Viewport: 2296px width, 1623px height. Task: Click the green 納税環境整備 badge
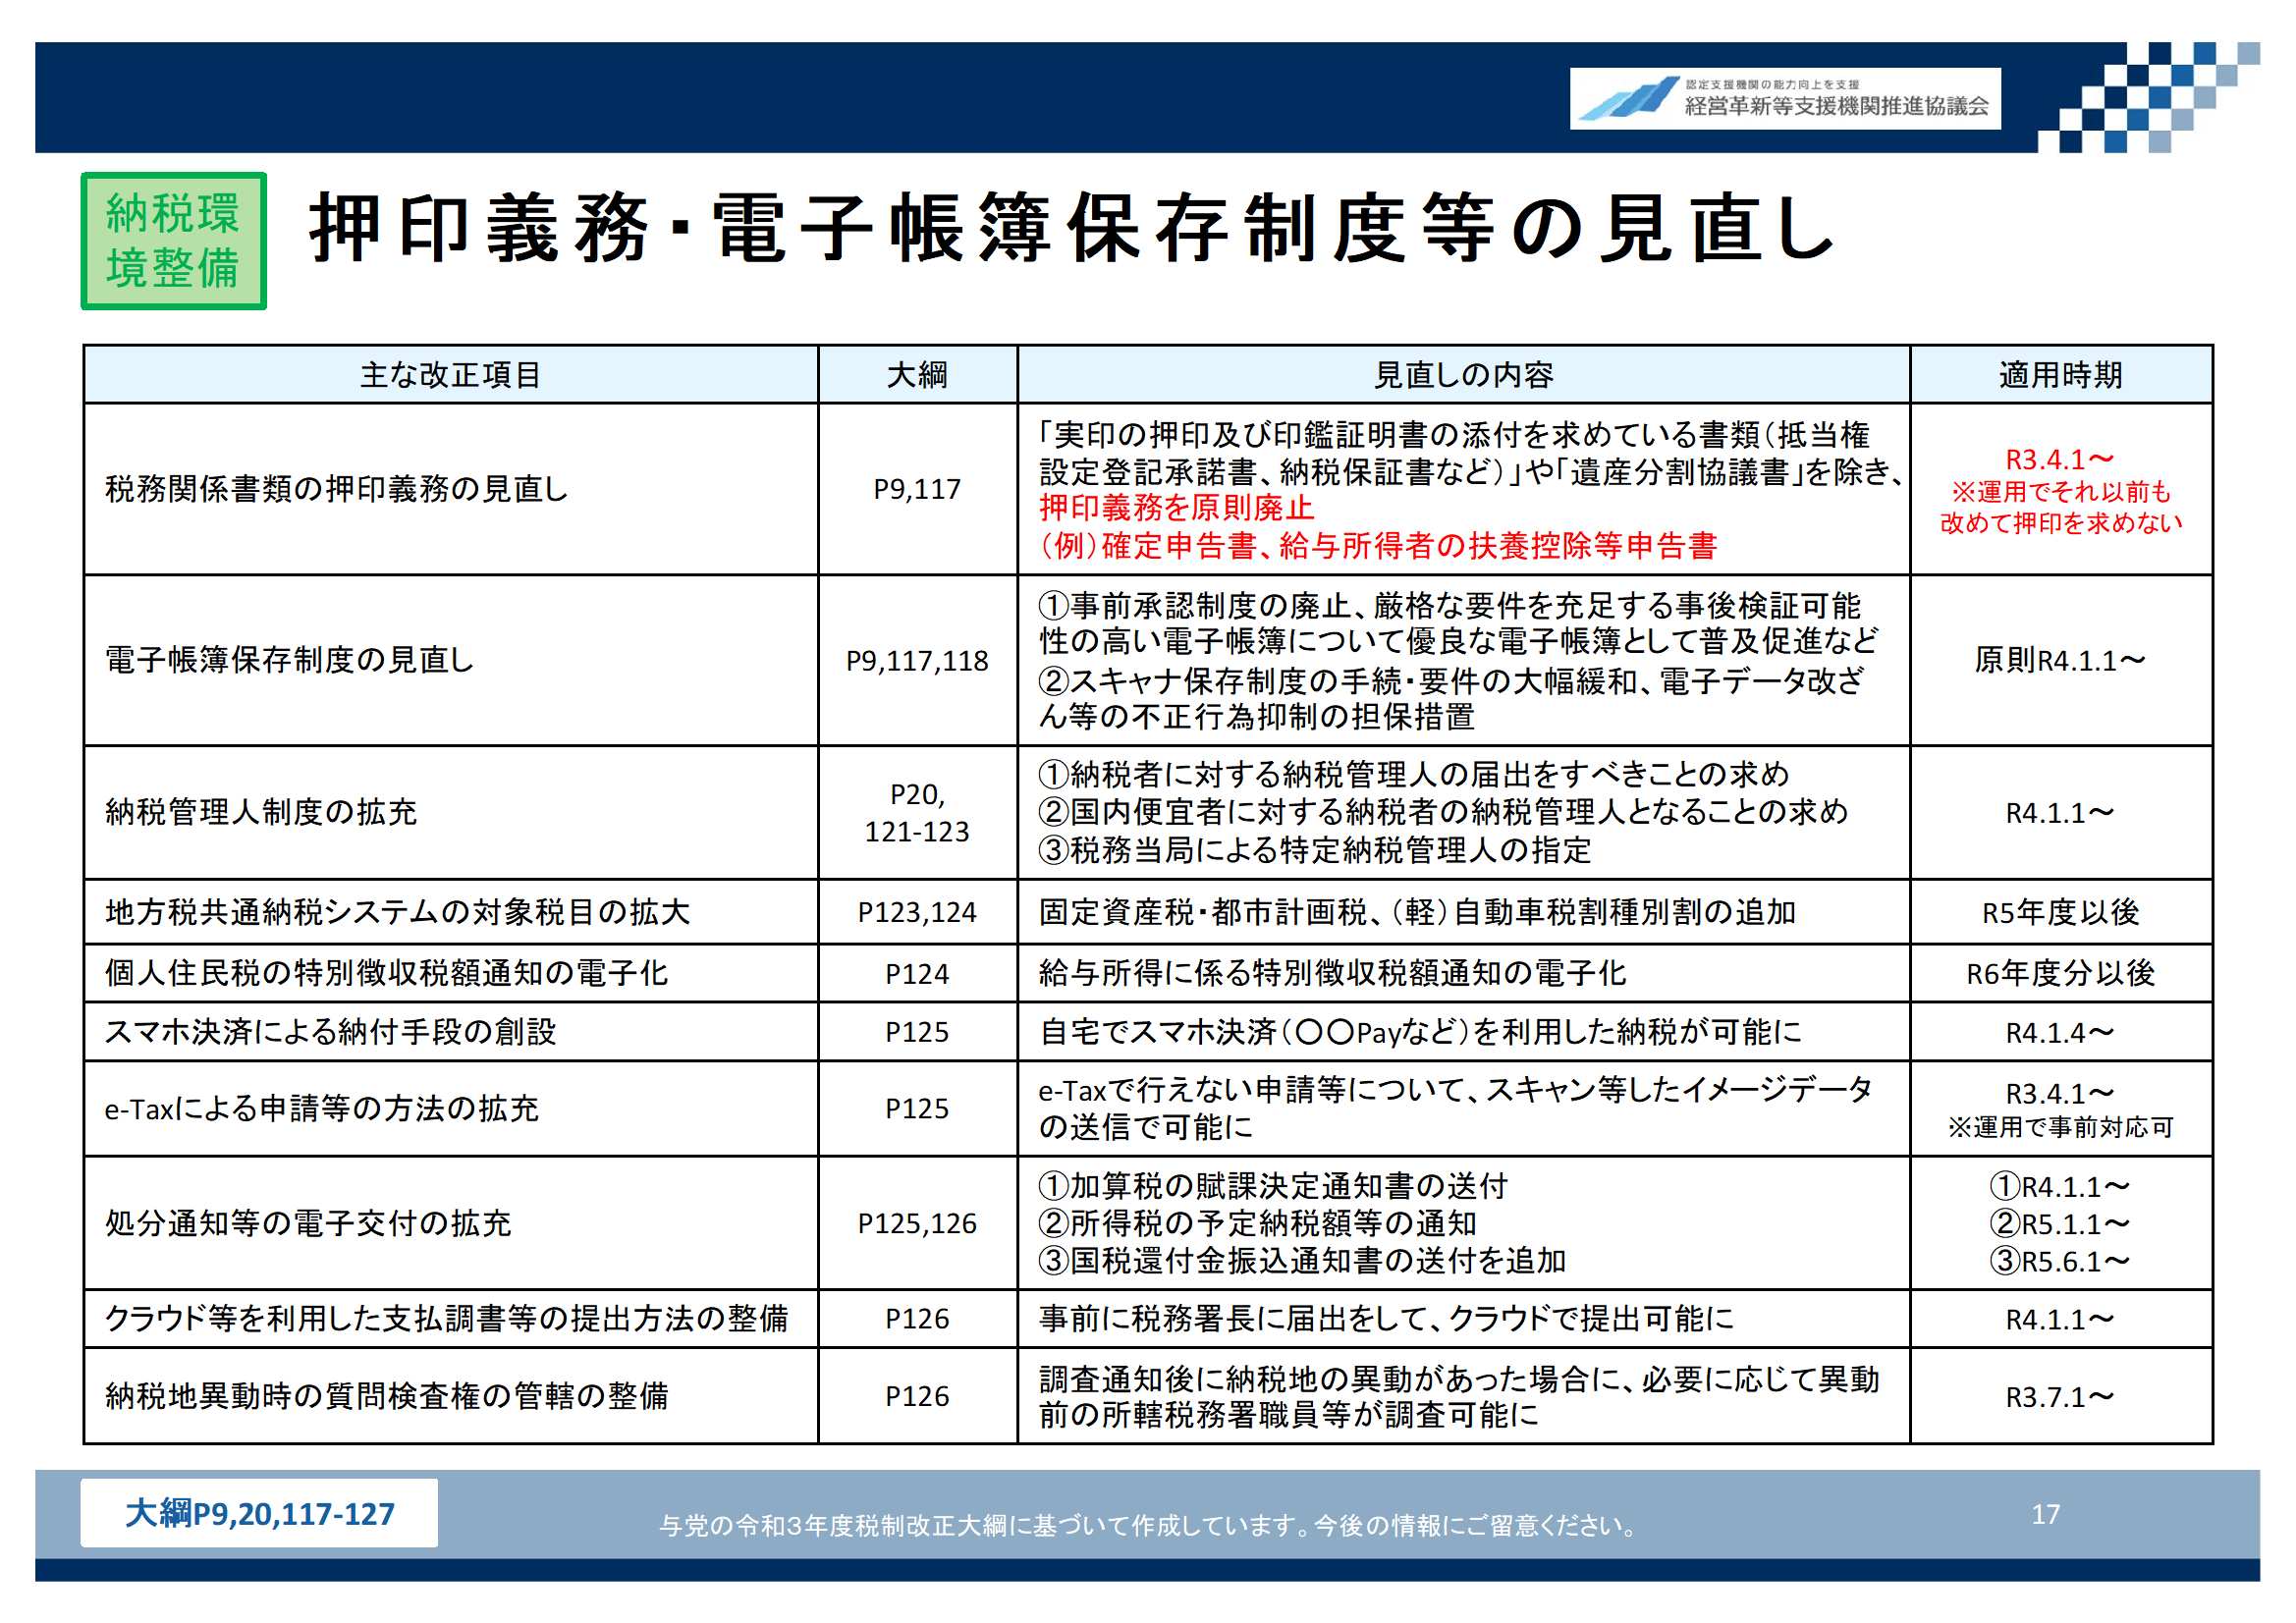coord(173,241)
